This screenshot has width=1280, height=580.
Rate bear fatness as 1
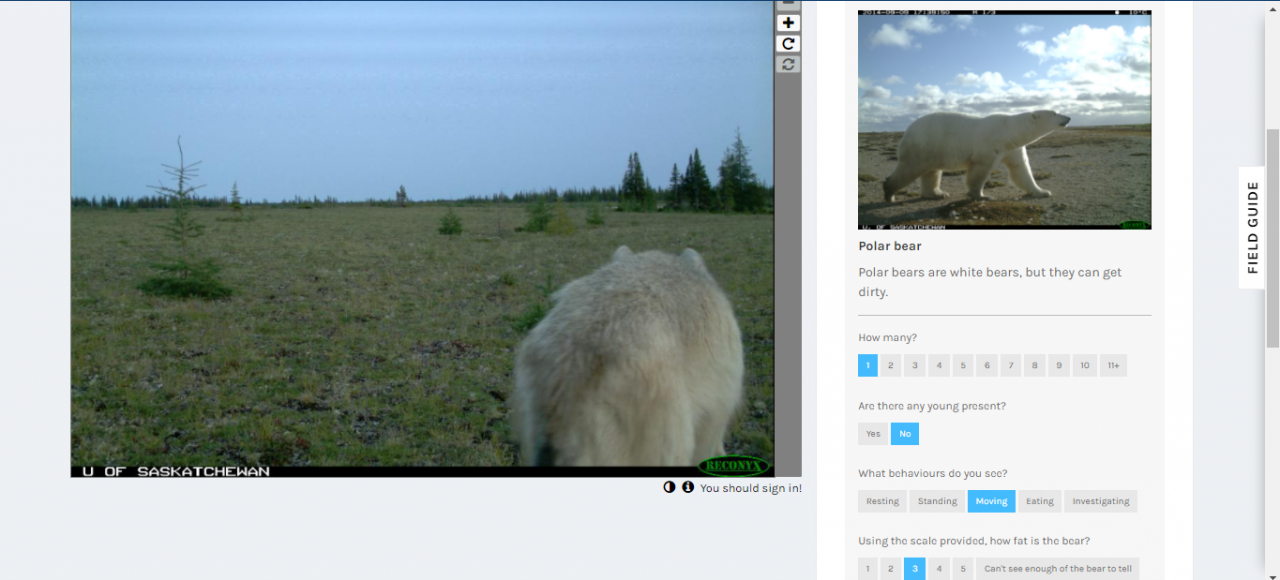click(868, 569)
